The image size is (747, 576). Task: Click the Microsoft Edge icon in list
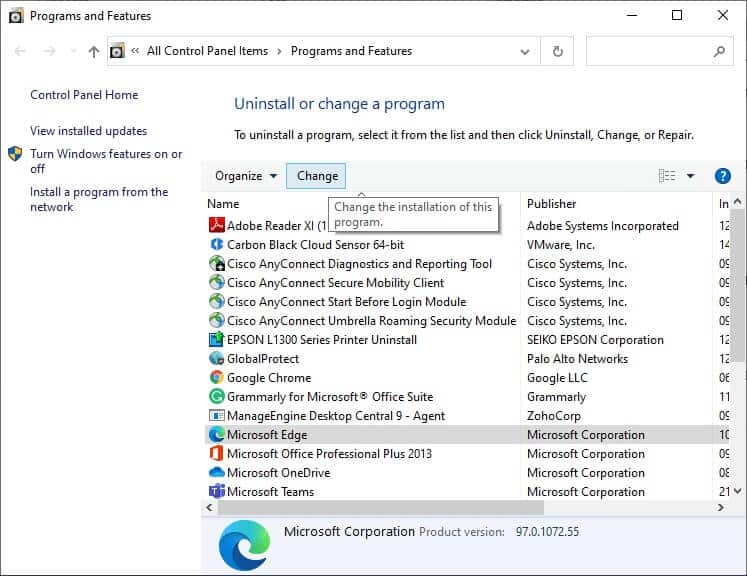pos(217,435)
